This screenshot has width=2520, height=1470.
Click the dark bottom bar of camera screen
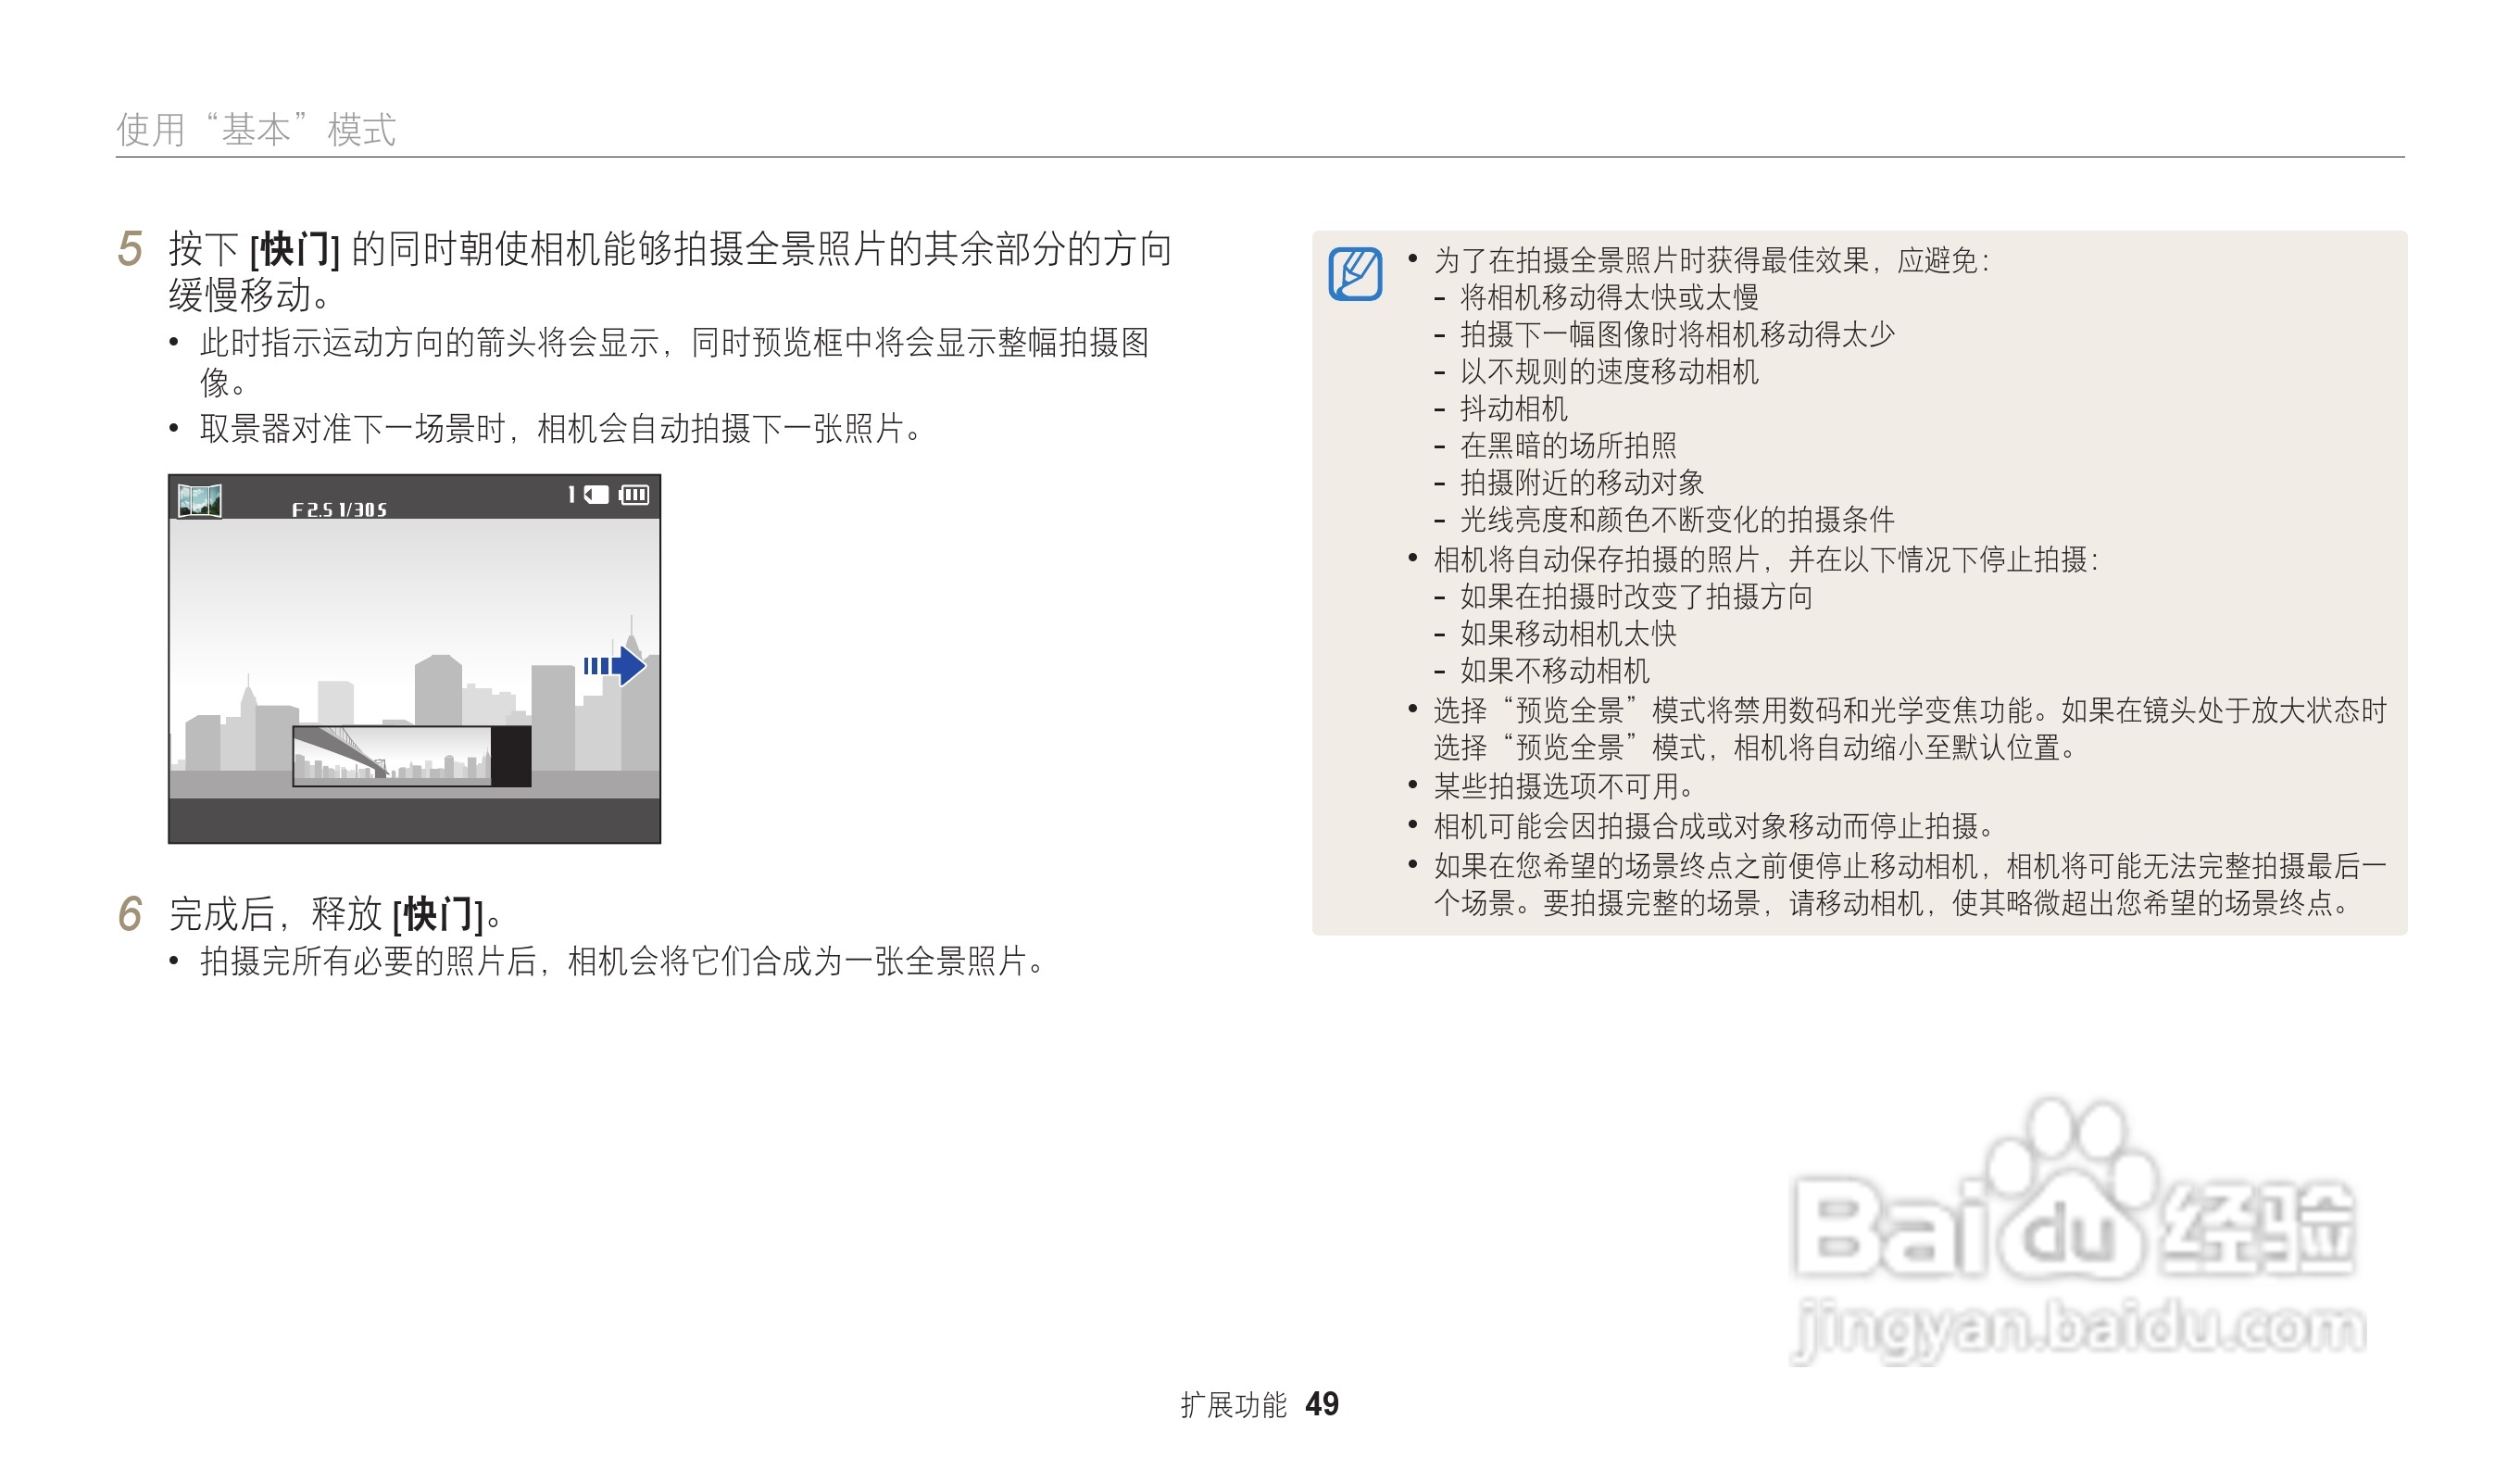pos(414,820)
